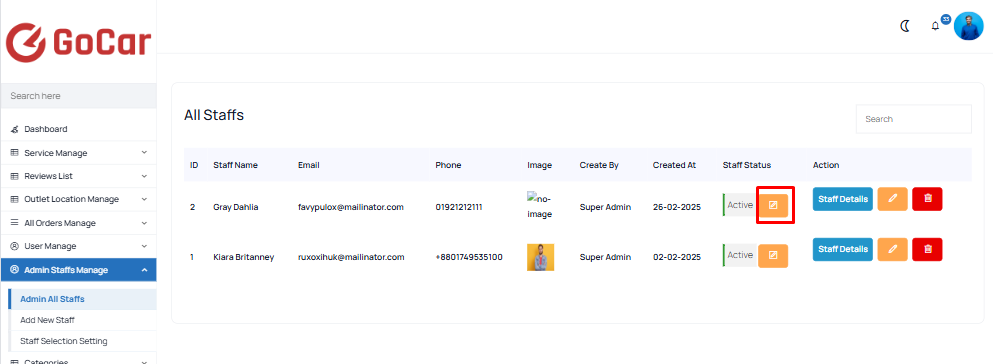
Task: Click Email column header
Action: coord(308,165)
